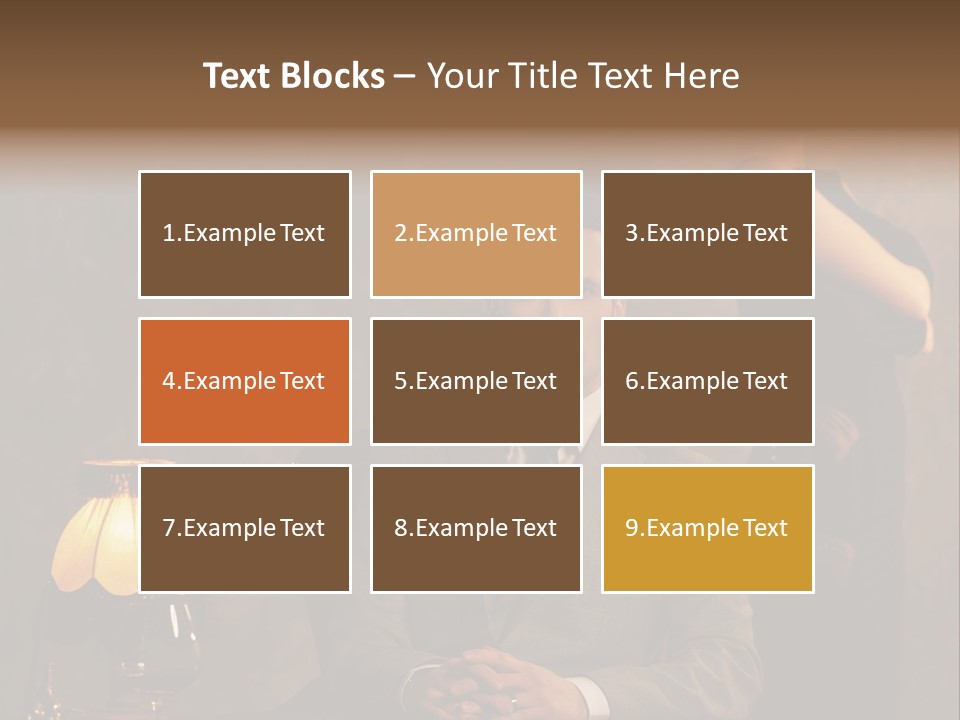Select the 7.Example Text block
Viewport: 960px width, 720px height.
[244, 528]
